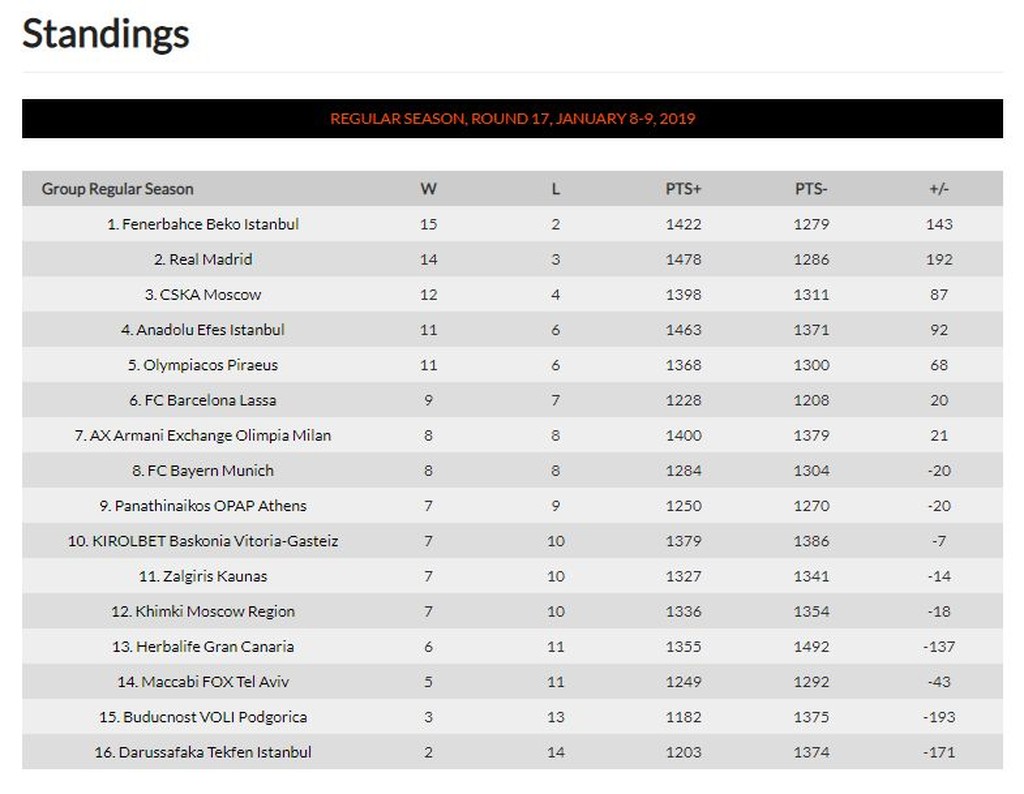
Task: Click the Group Regular Season column header
Action: [x=118, y=189]
